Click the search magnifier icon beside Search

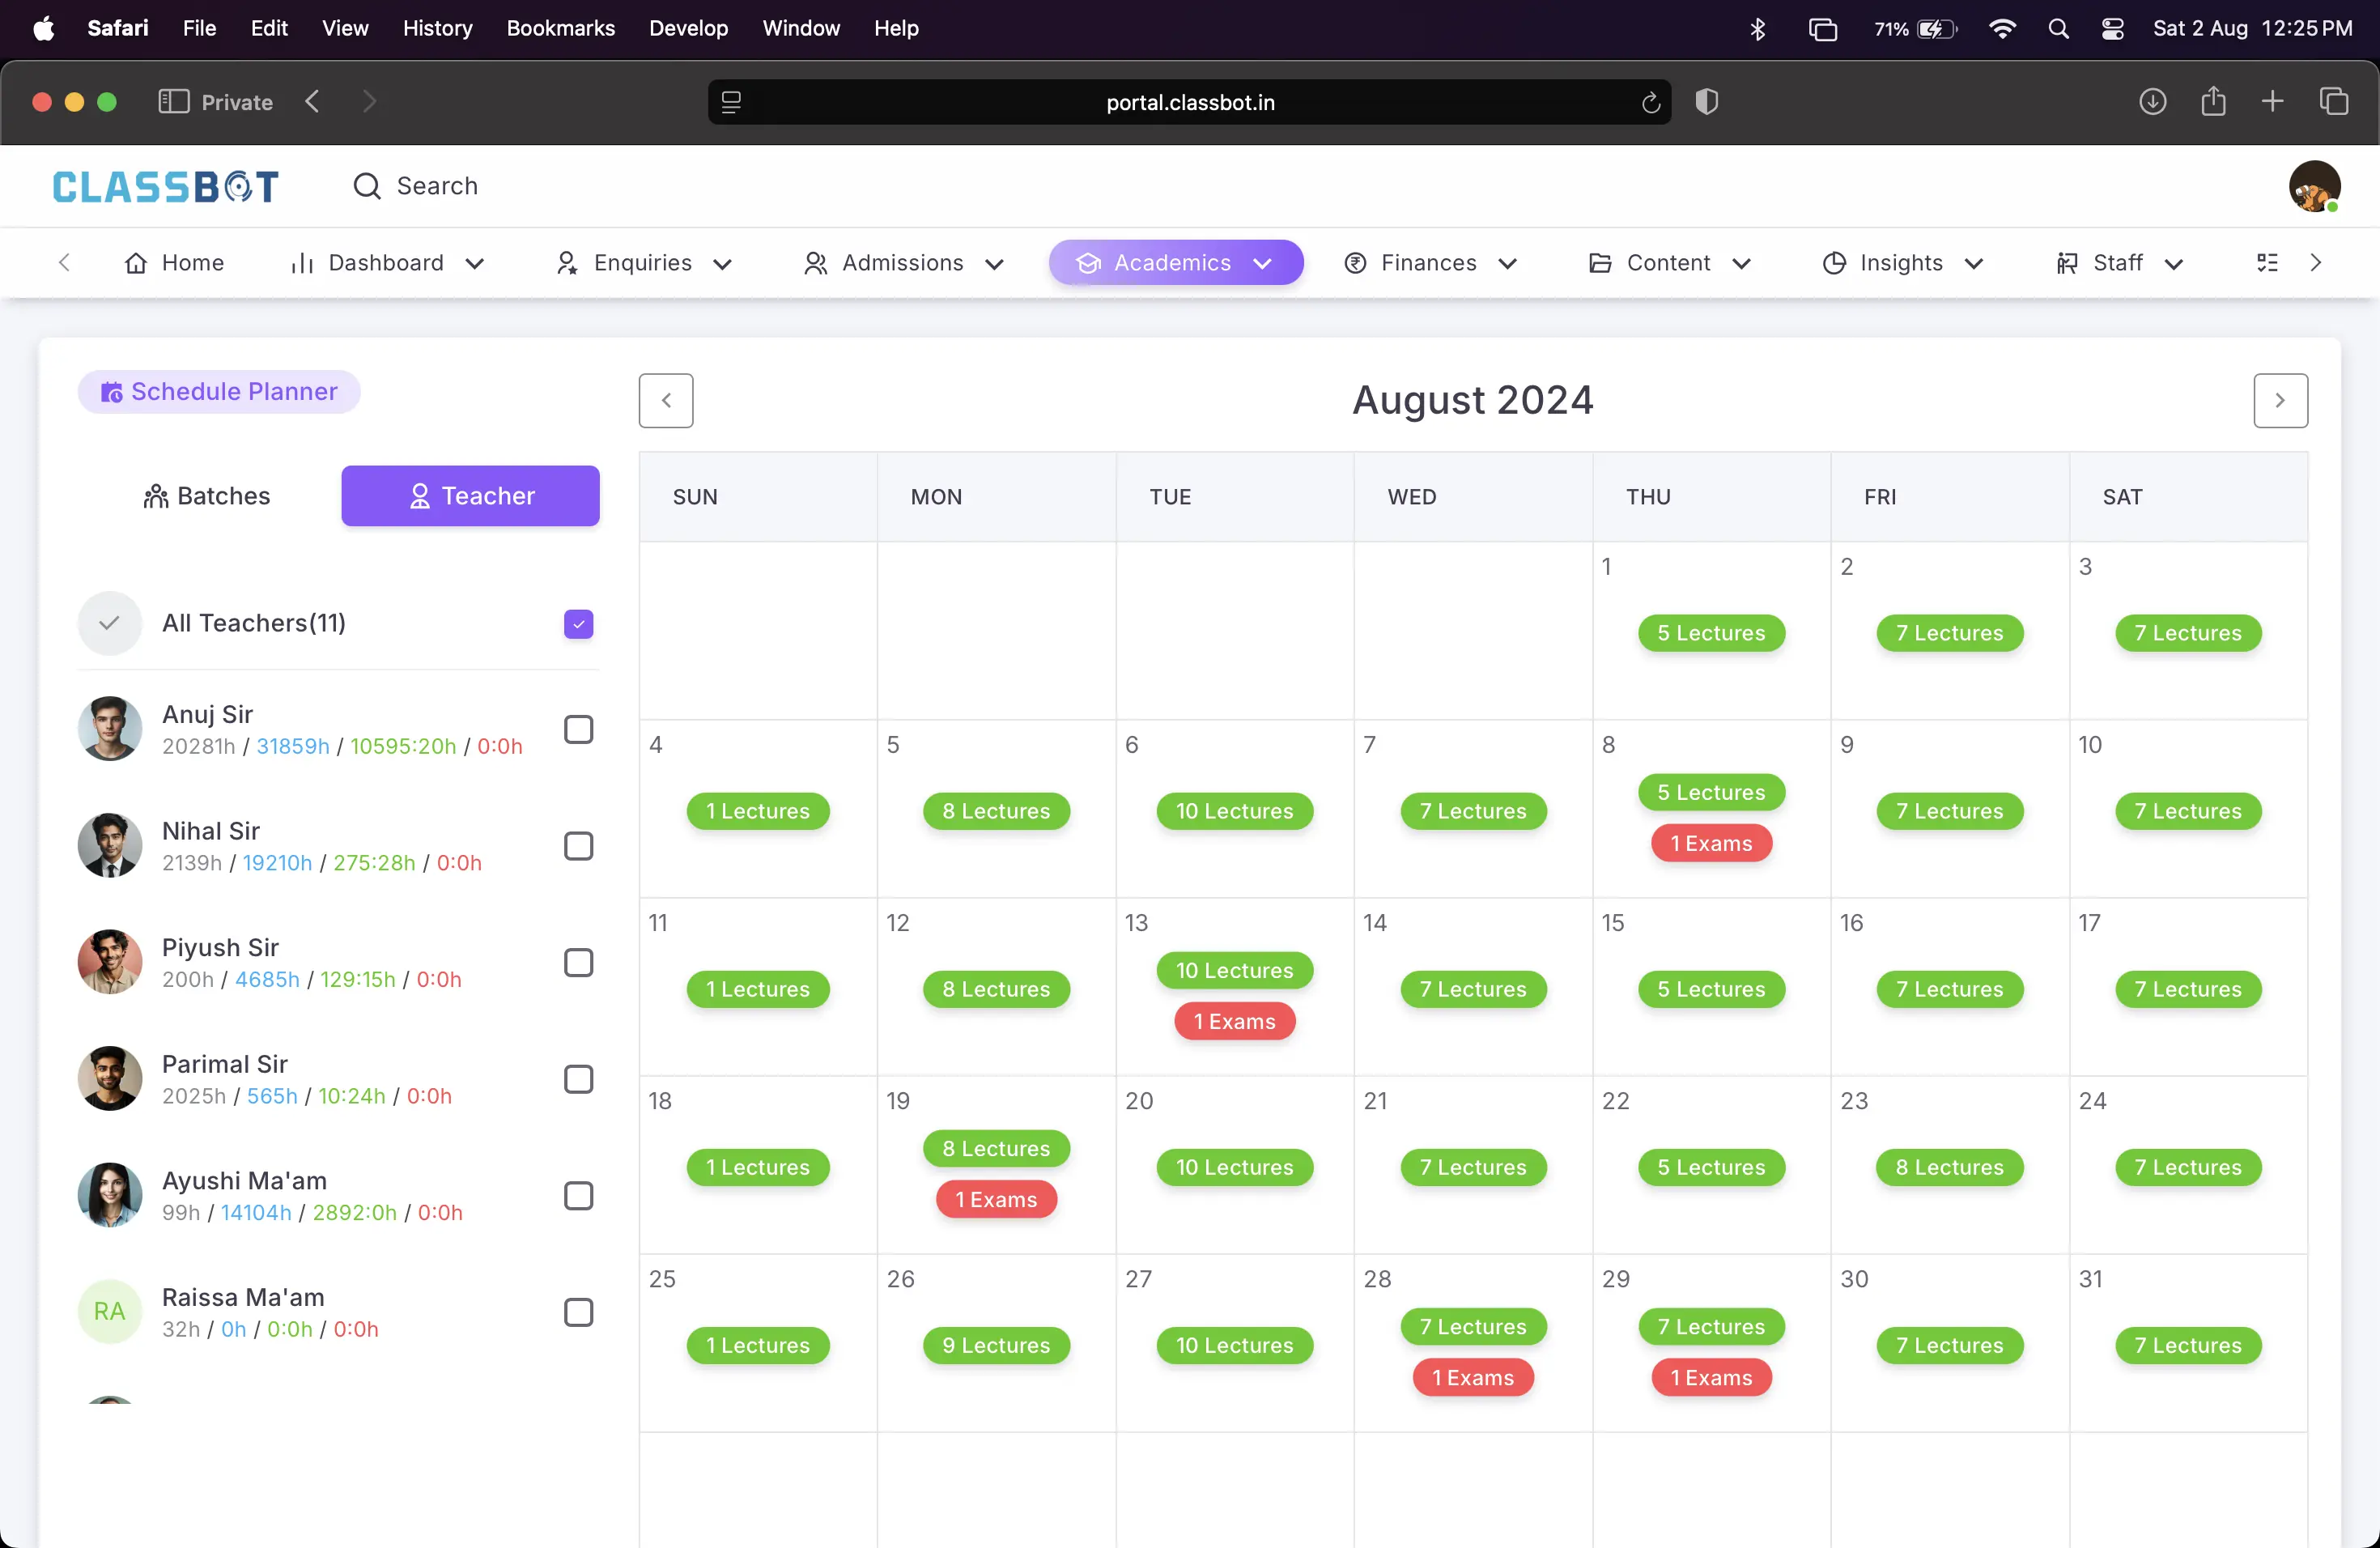(367, 186)
